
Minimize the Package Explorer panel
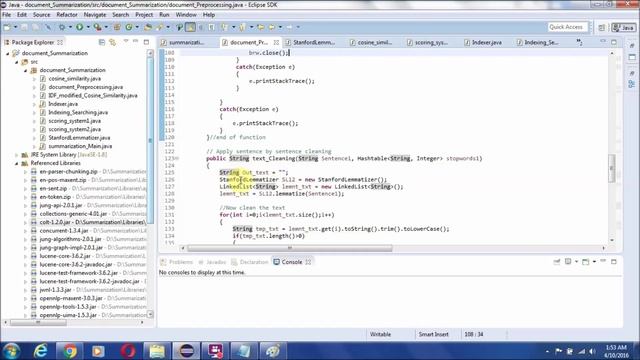coord(136,42)
